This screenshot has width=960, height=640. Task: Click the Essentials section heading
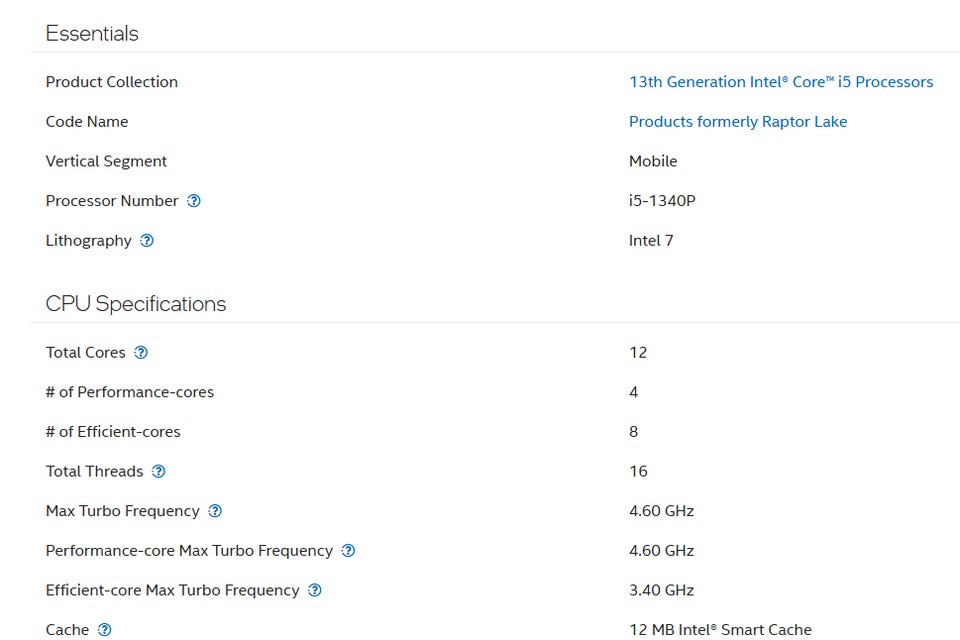[92, 34]
